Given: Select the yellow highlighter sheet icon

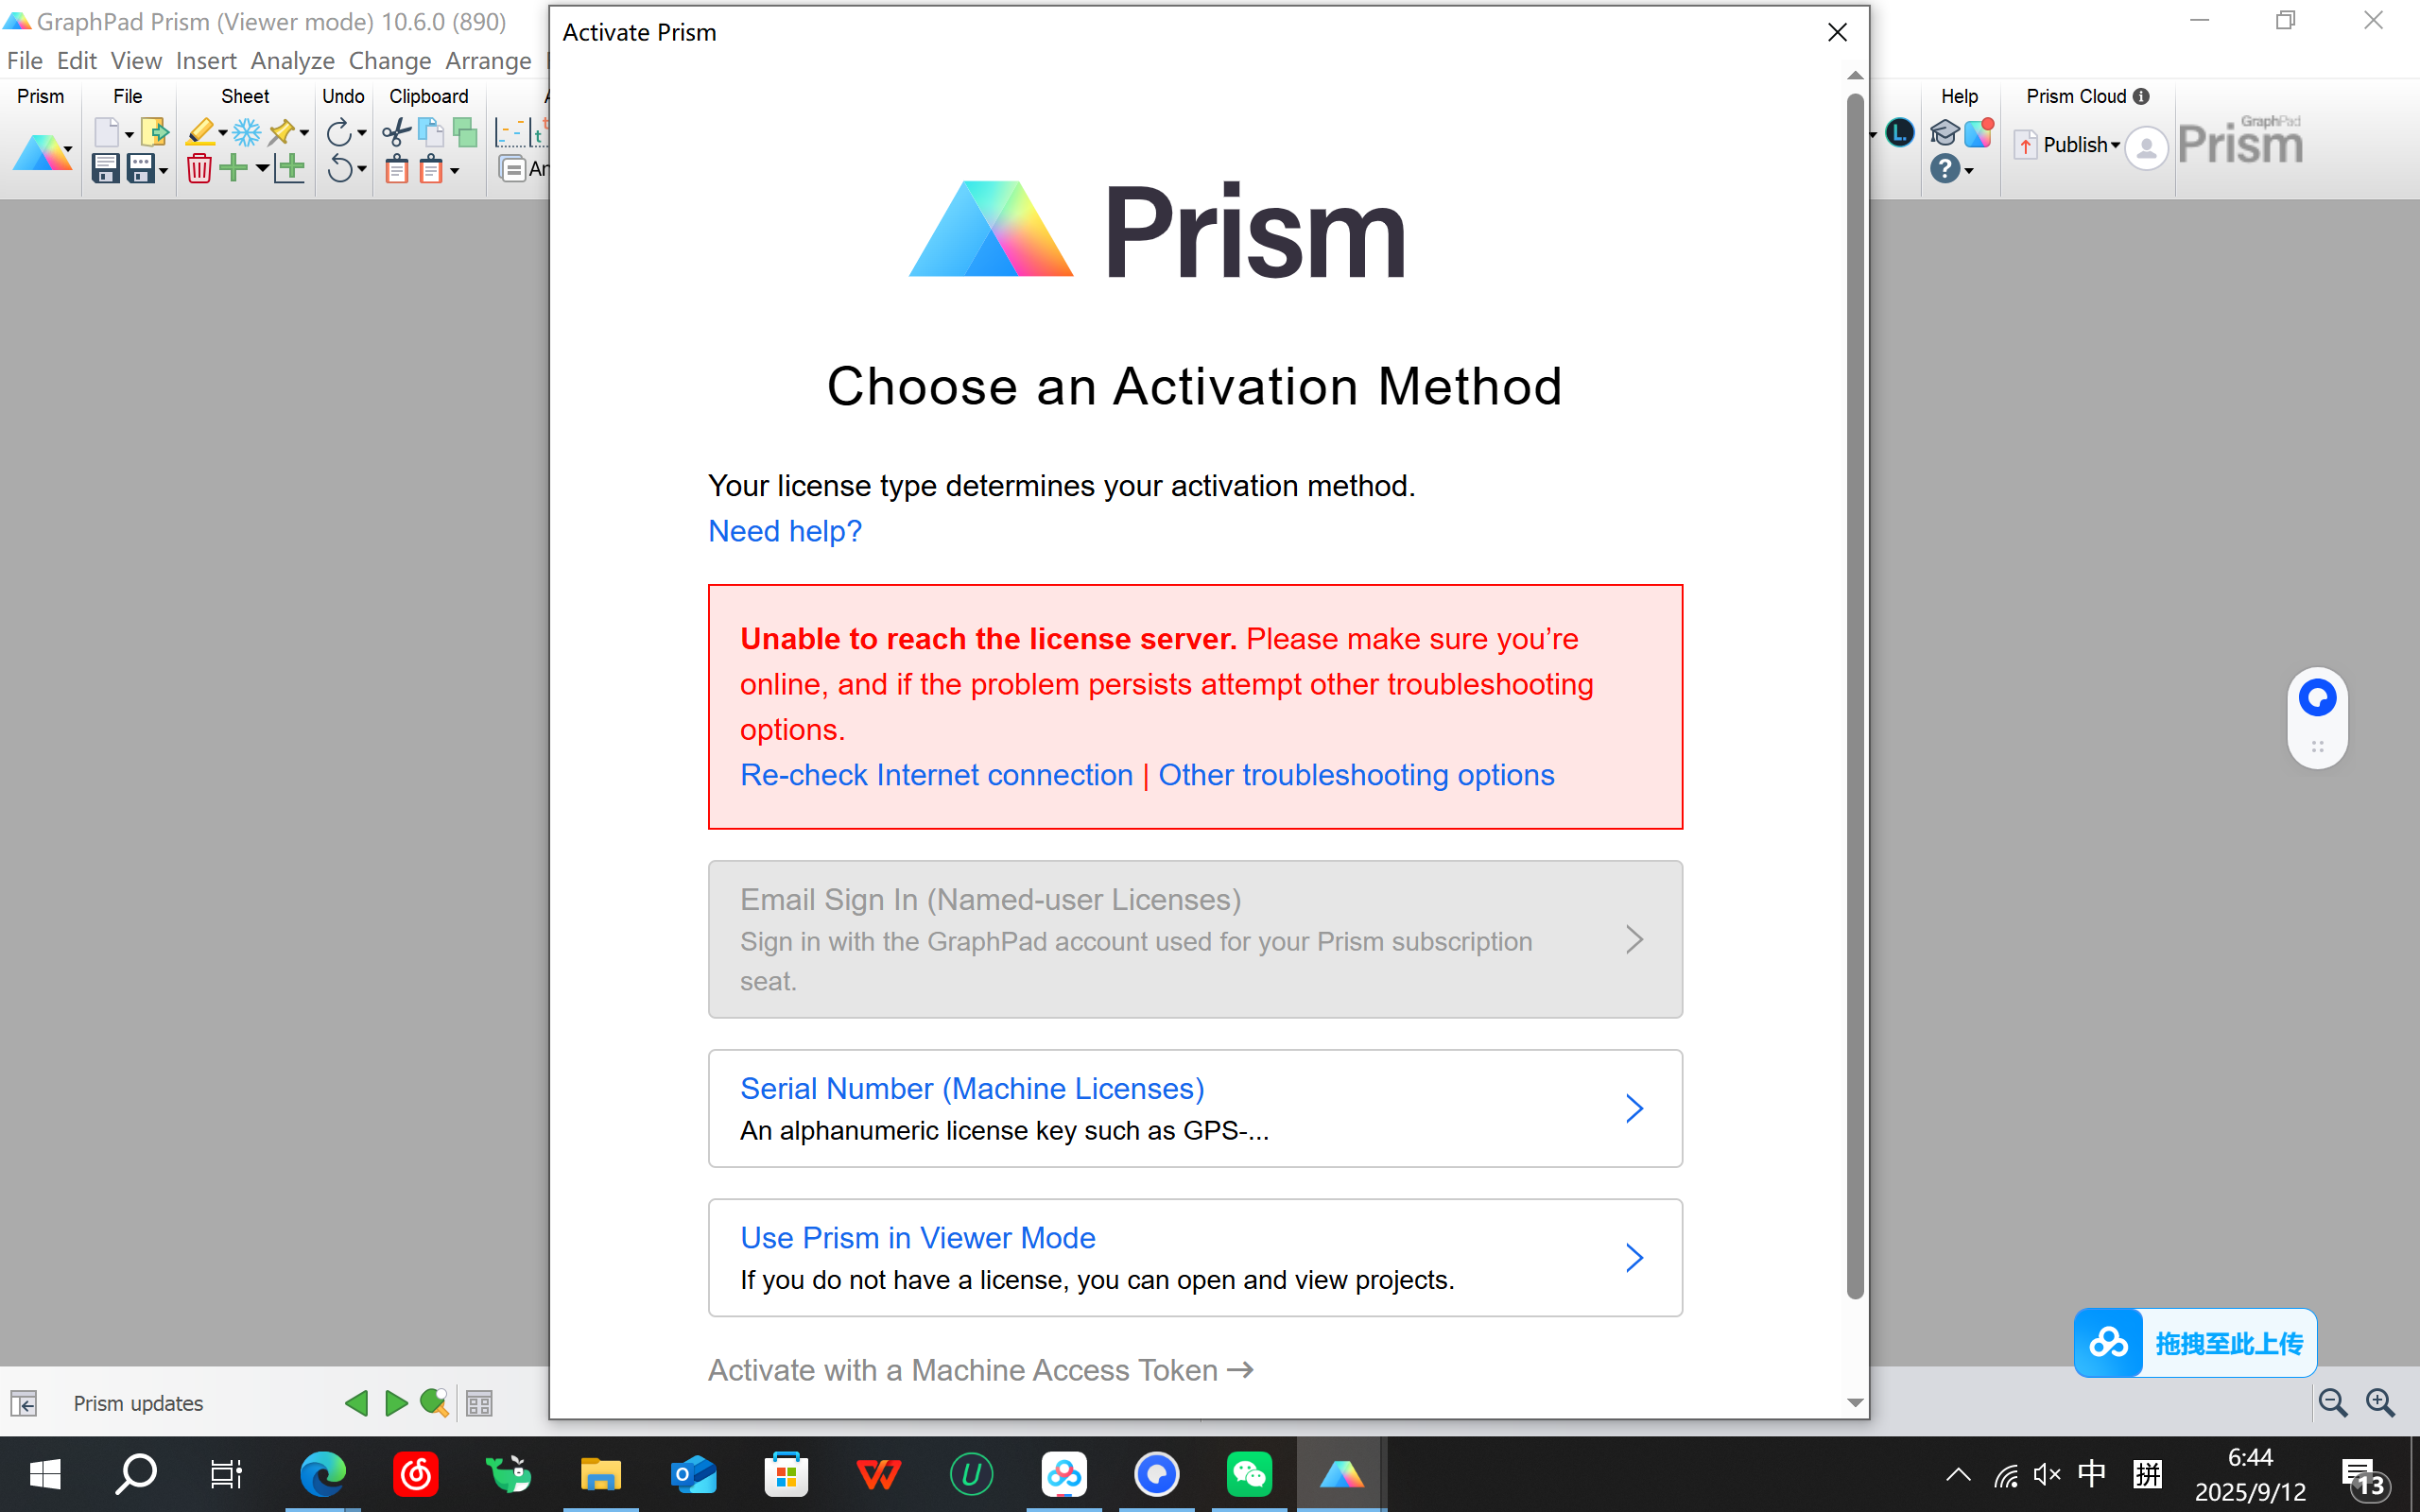Looking at the screenshot, I should coord(200,132).
